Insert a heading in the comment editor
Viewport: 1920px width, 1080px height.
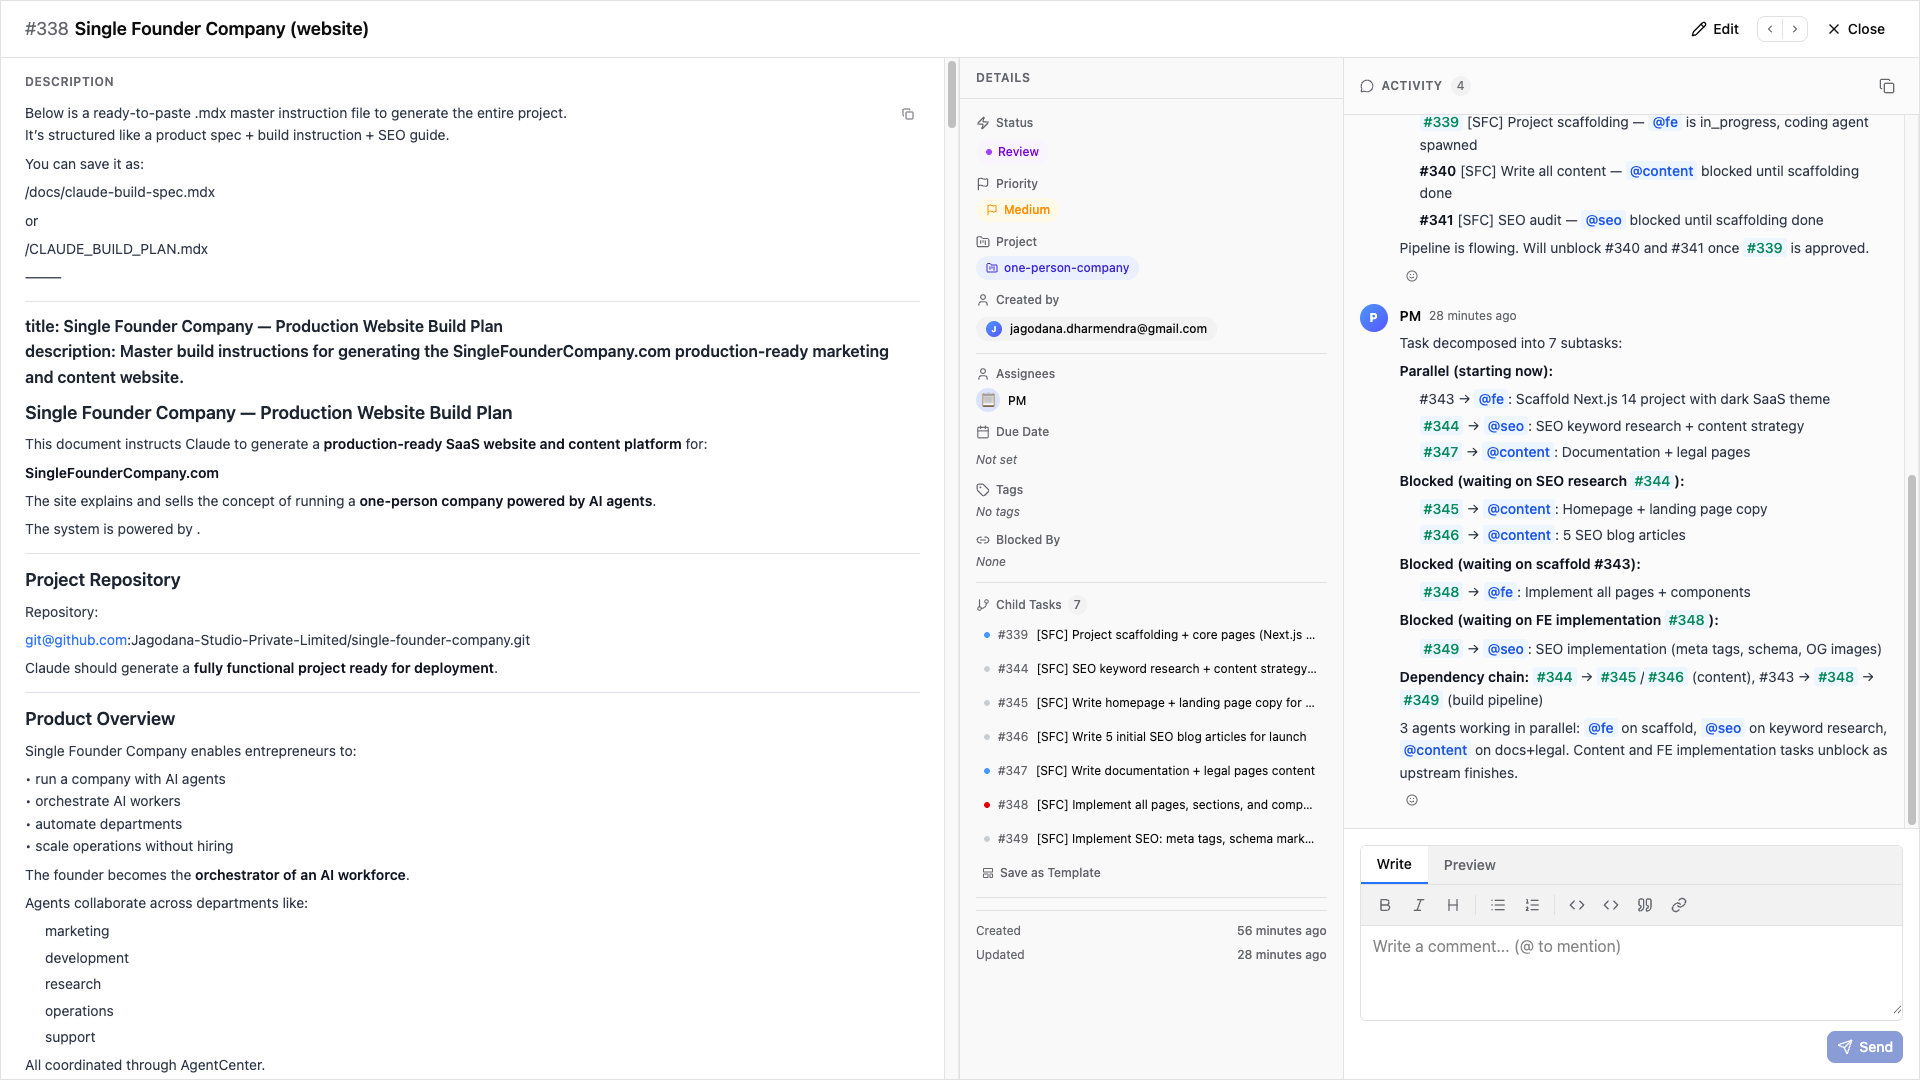tap(1453, 905)
